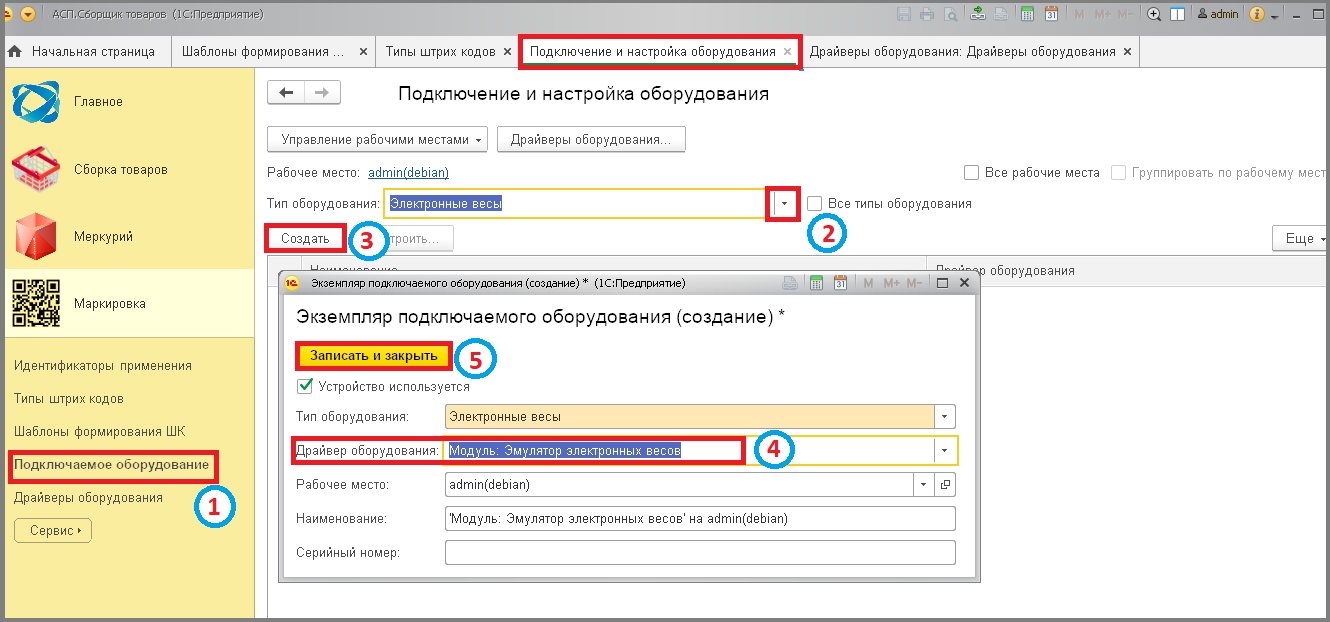Image resolution: width=1330 pixels, height=622 pixels.
Task: Click the Серийный номер input field
Action: pos(700,552)
